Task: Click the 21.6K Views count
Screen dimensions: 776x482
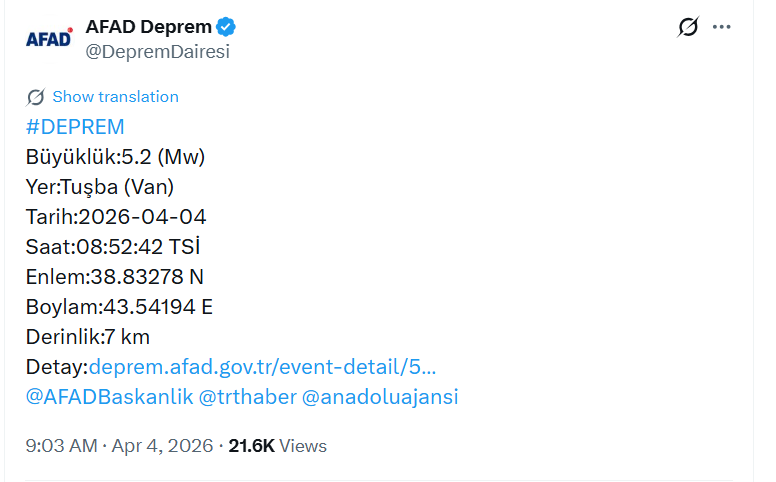Action: point(278,446)
